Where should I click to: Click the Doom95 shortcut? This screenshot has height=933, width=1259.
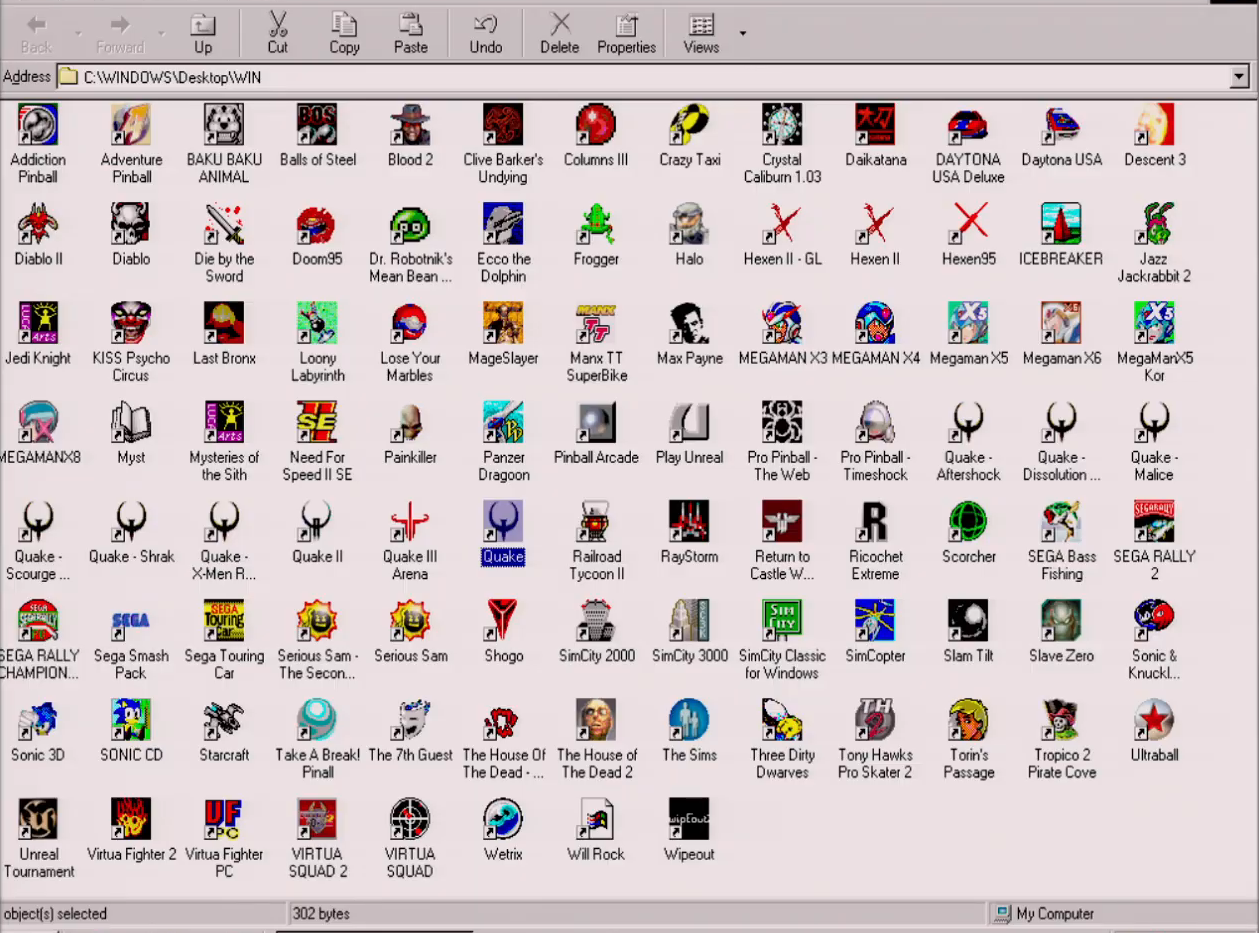317,224
